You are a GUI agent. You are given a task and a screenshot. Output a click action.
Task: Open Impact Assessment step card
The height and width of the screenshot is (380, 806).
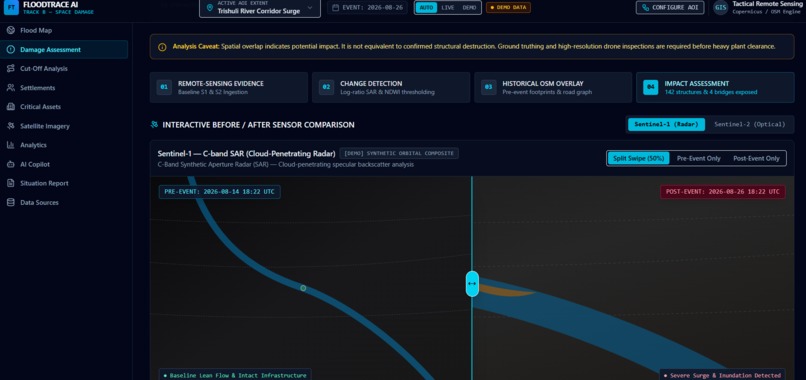pos(715,87)
